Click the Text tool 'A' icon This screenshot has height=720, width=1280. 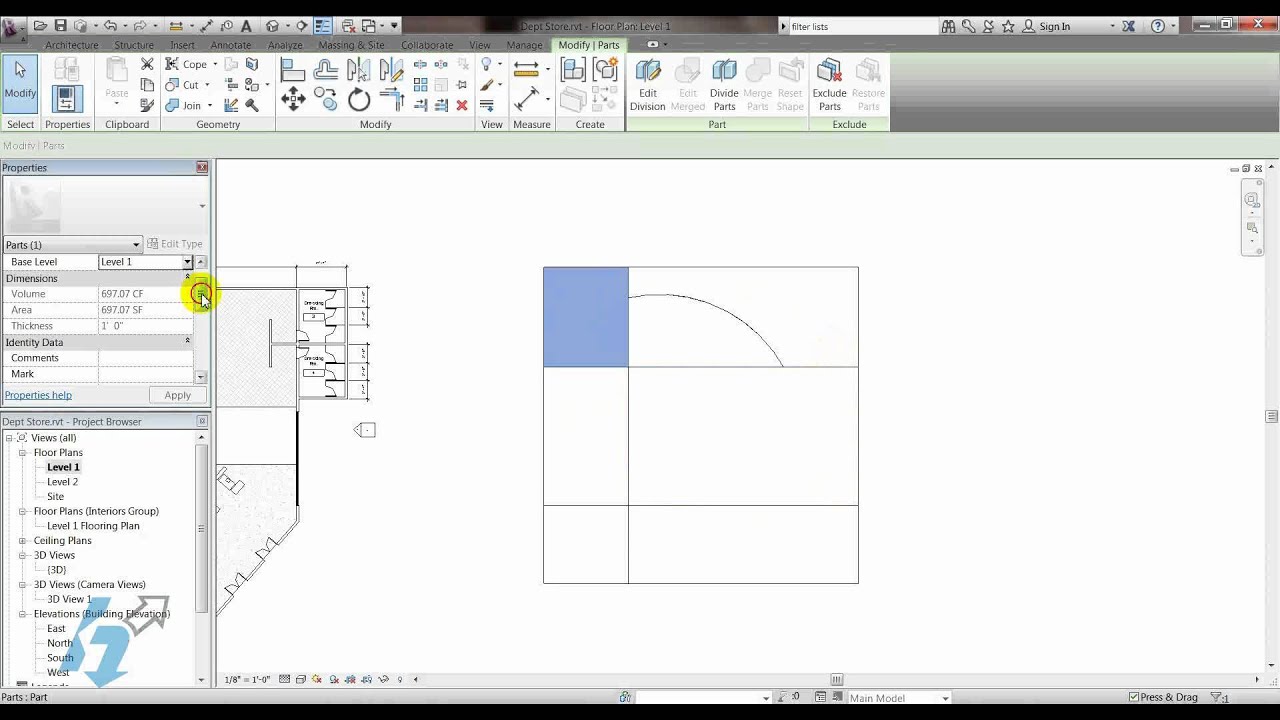click(x=246, y=26)
